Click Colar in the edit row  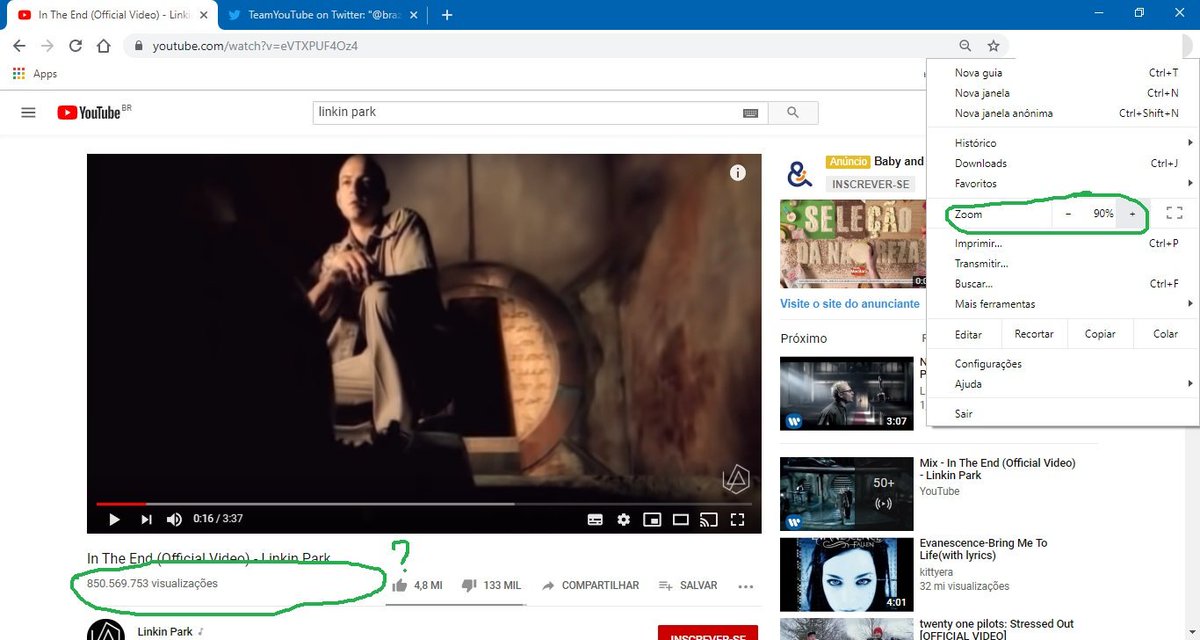click(1166, 334)
